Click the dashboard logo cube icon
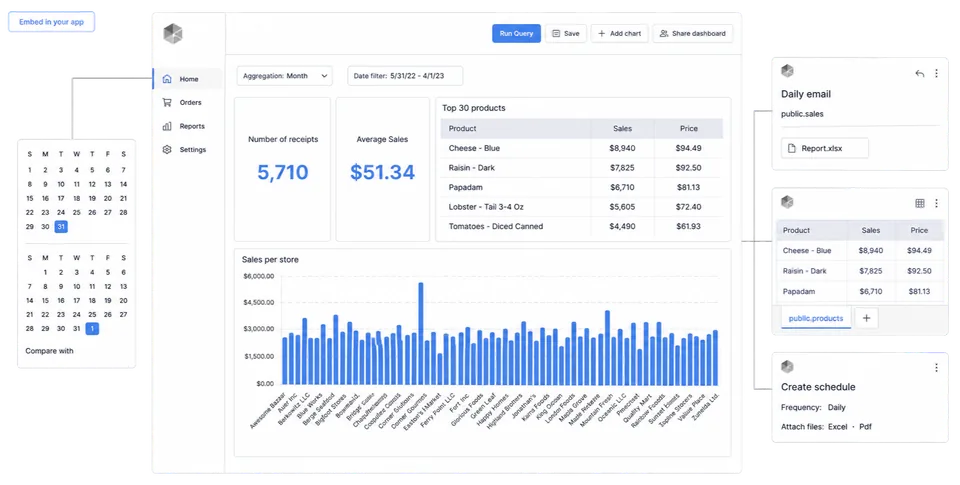 tap(173, 34)
